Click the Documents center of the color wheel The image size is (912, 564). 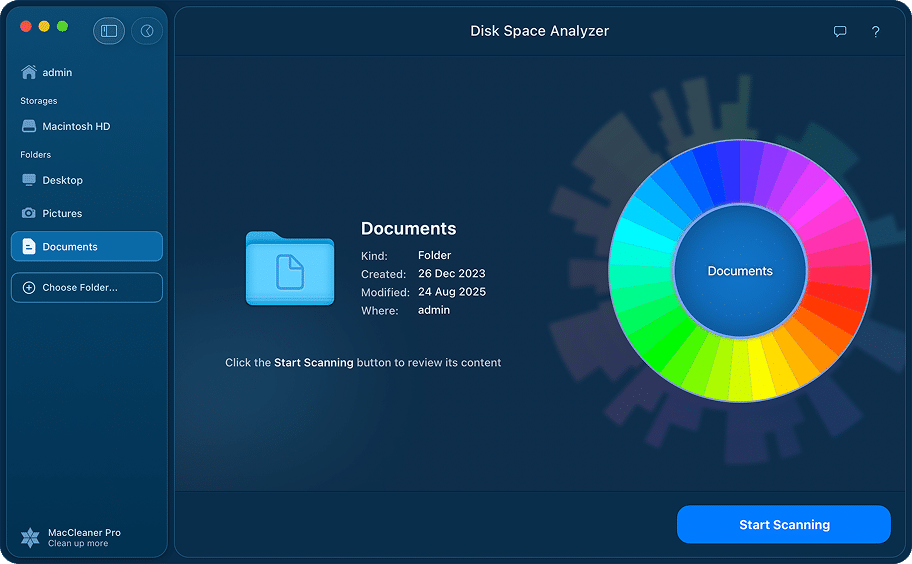(740, 271)
